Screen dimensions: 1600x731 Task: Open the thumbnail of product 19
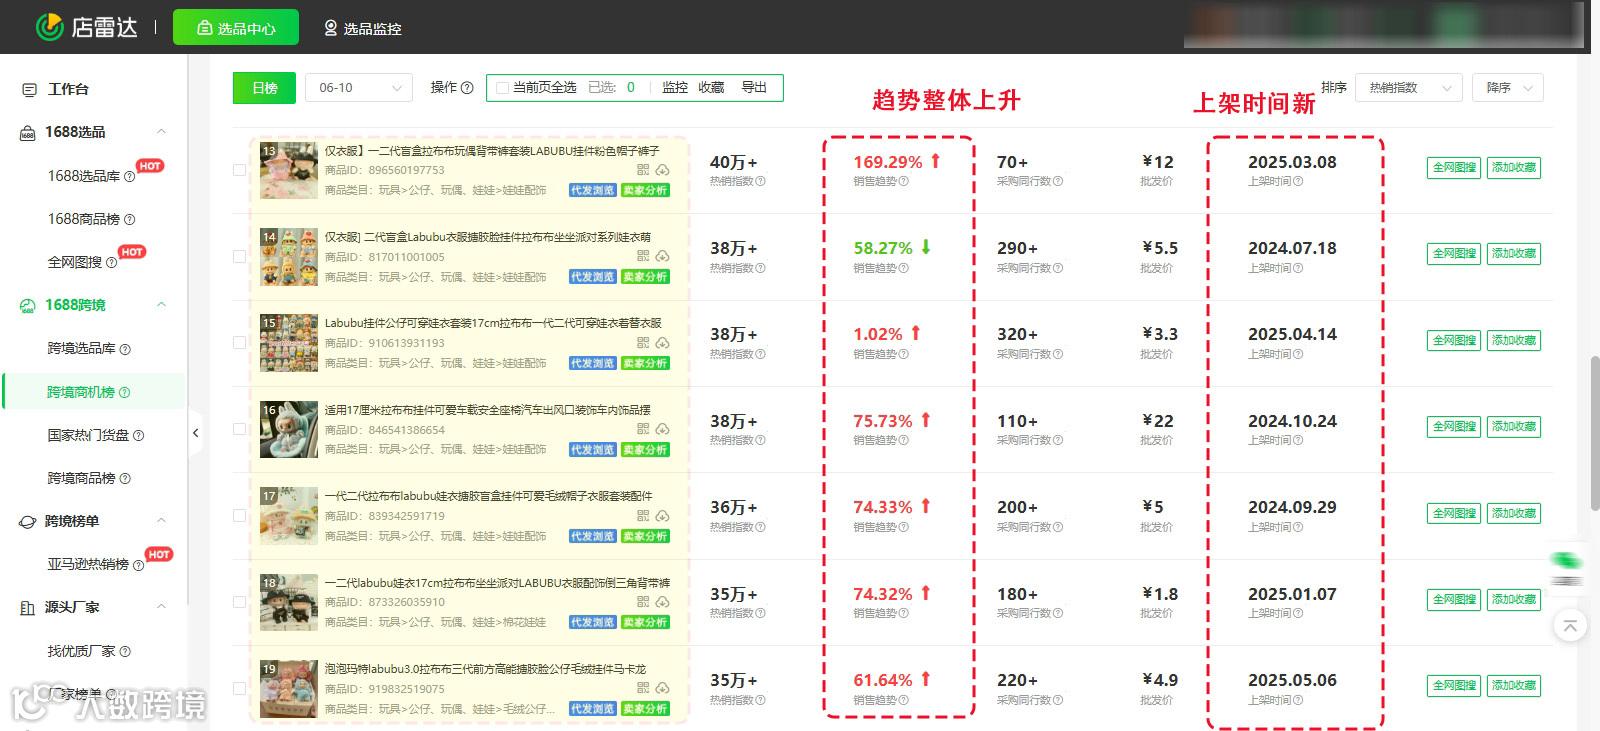click(289, 689)
